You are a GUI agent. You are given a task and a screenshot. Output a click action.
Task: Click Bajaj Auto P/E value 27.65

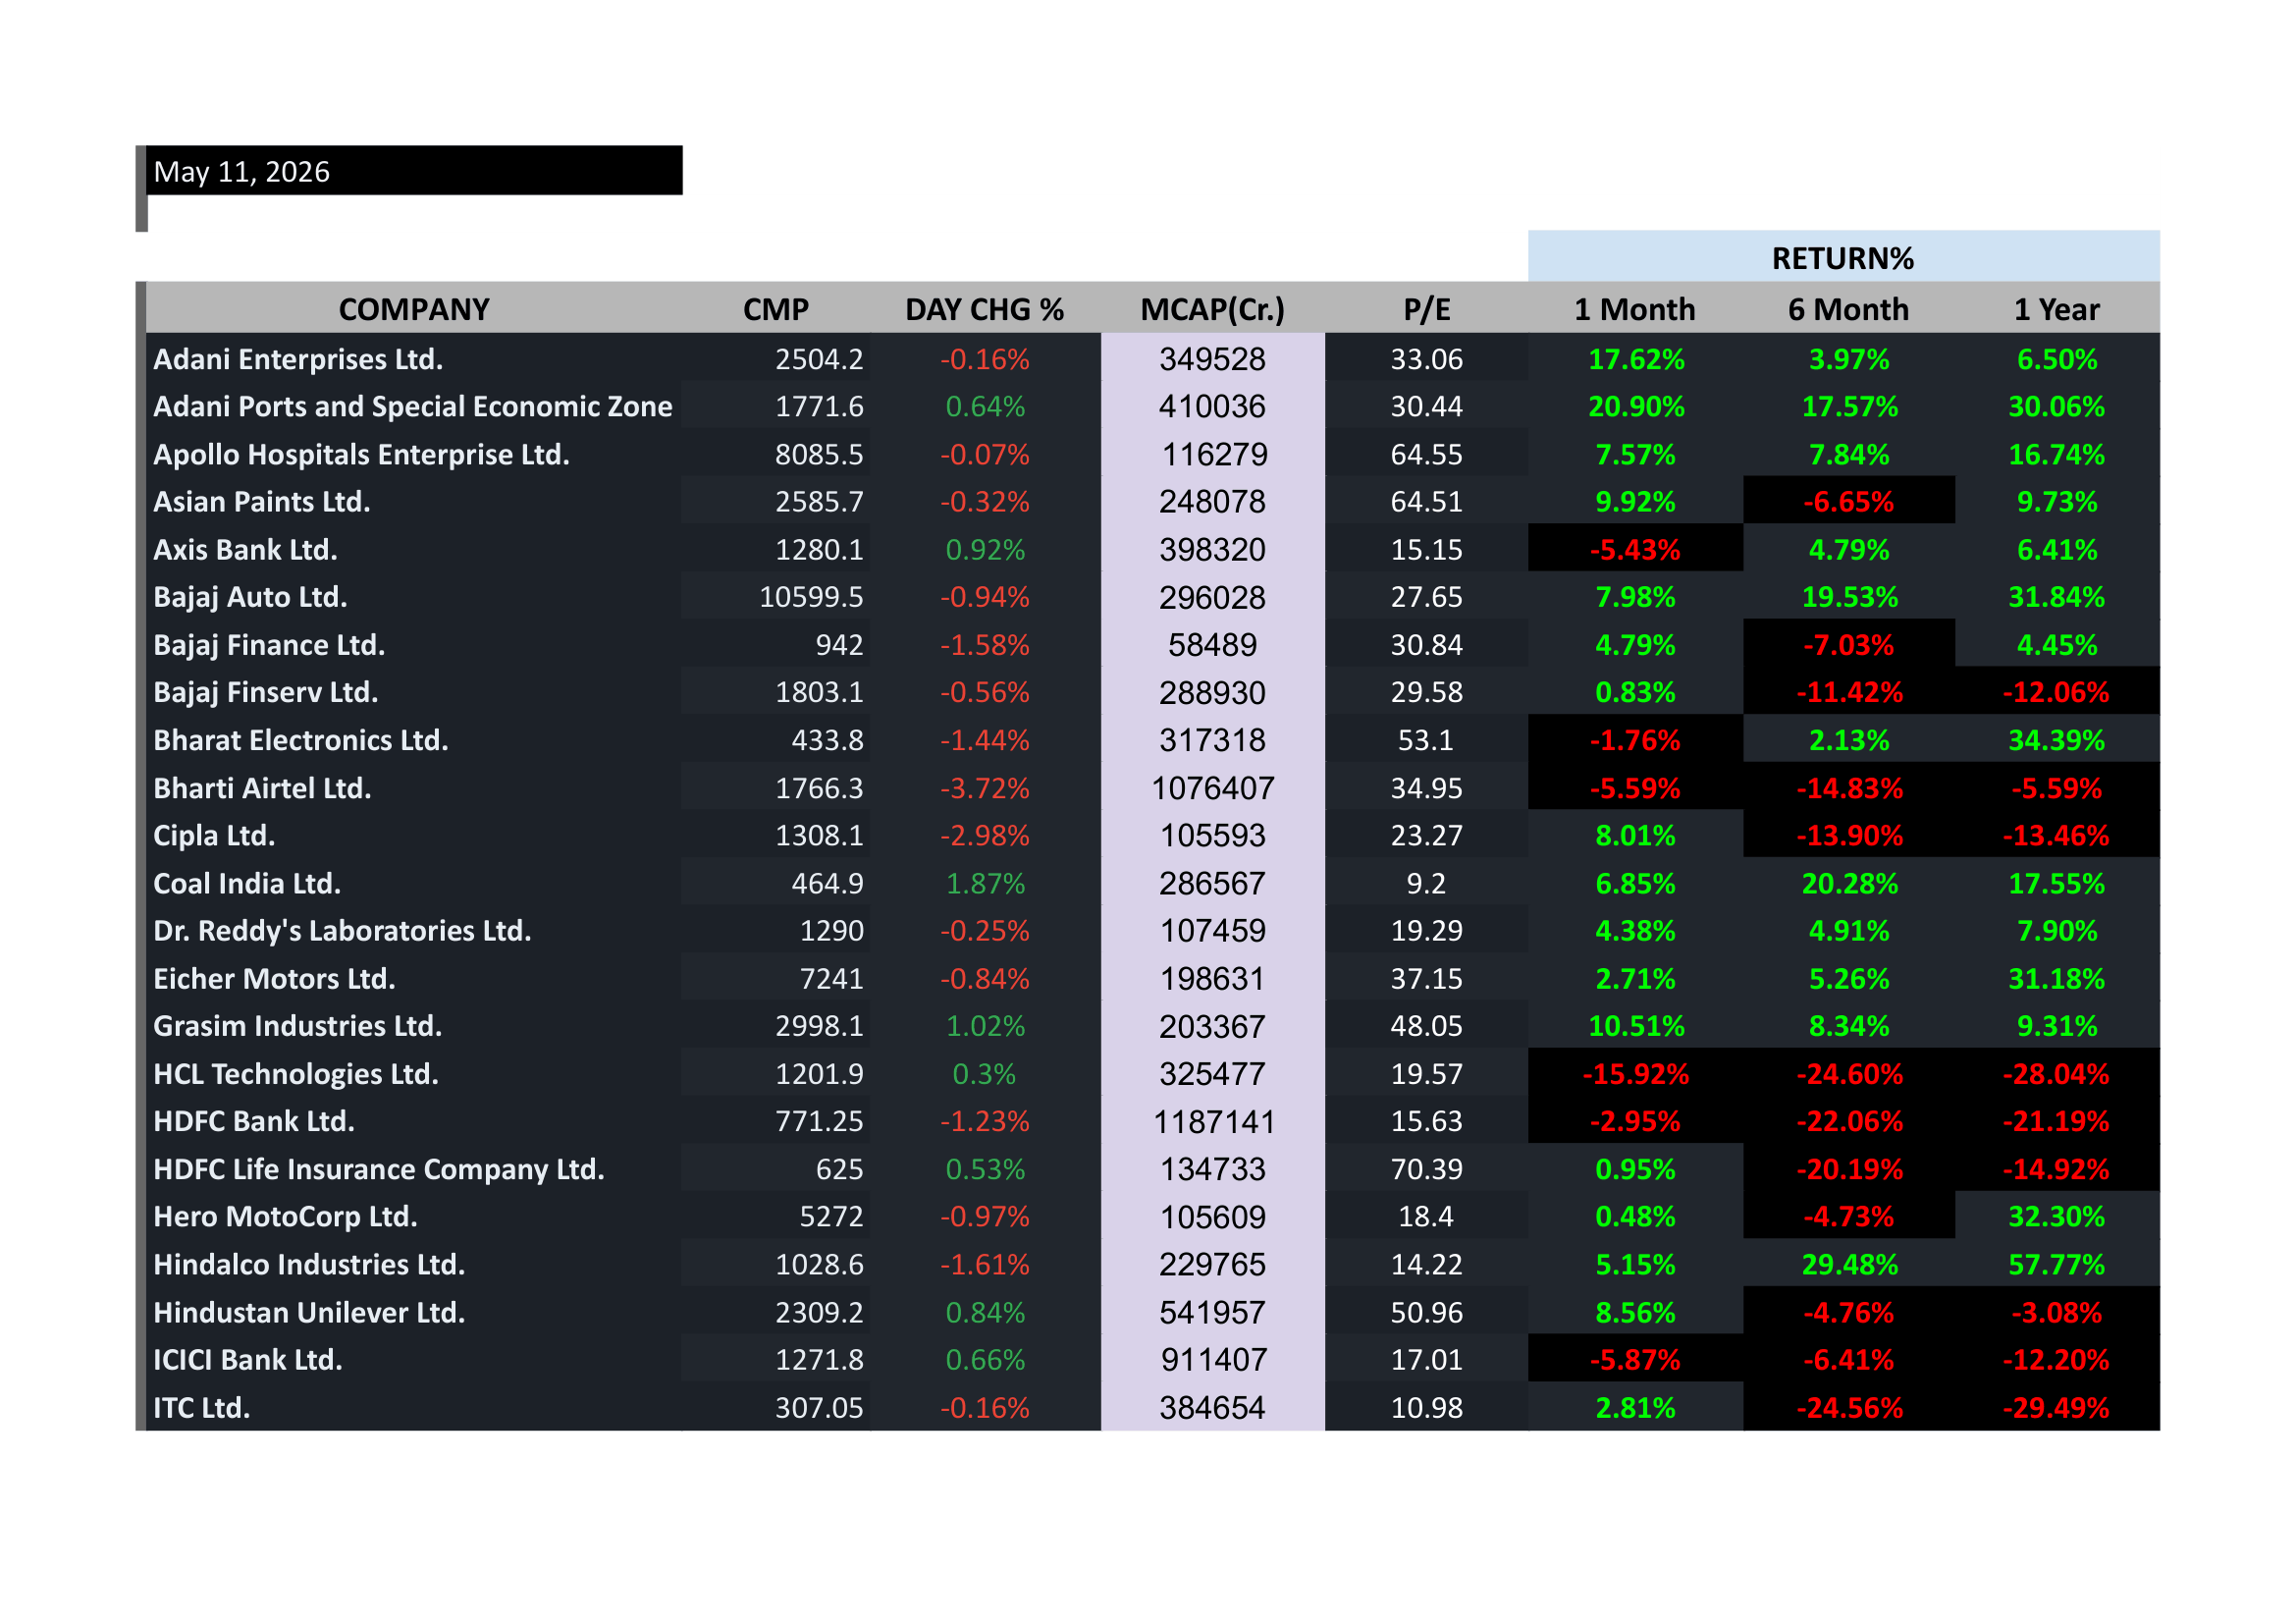(1427, 597)
